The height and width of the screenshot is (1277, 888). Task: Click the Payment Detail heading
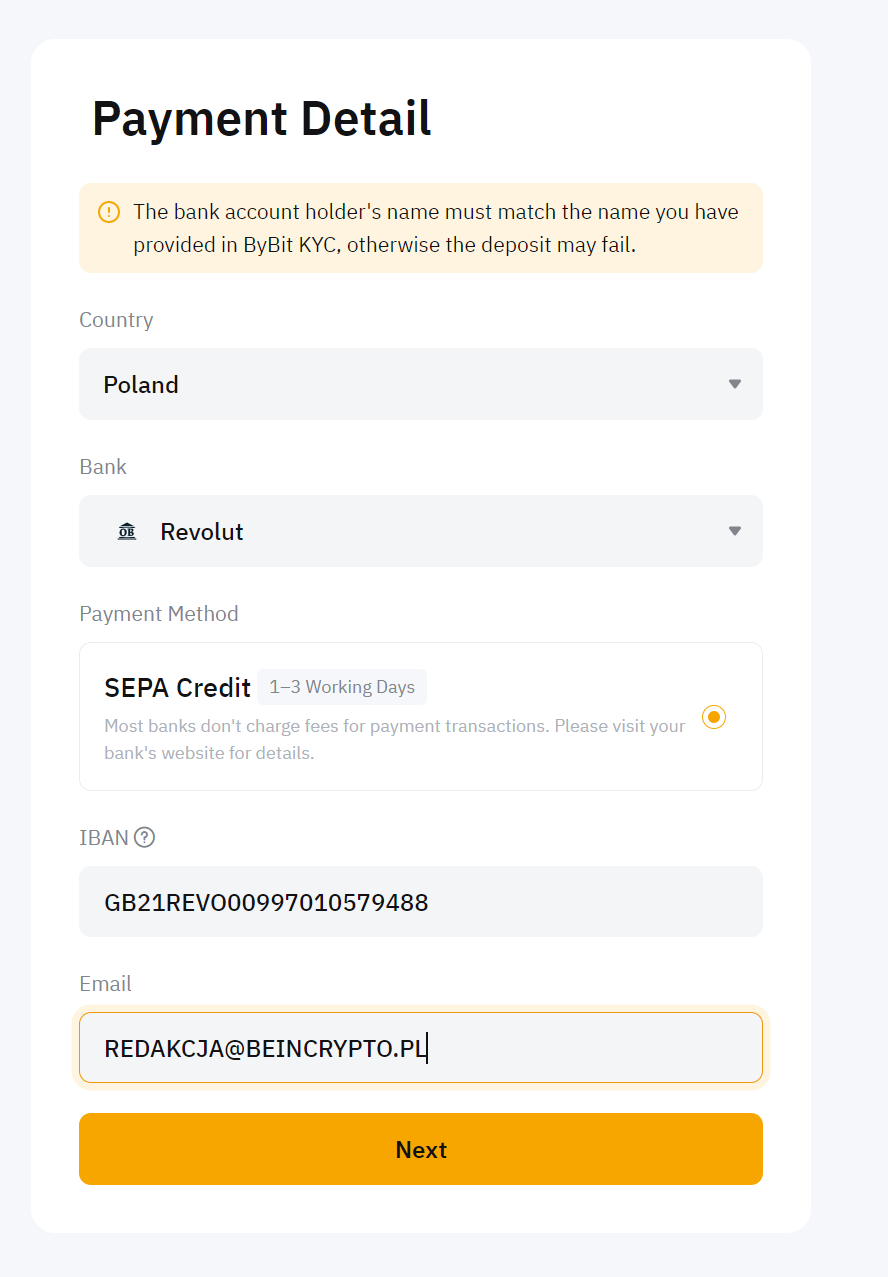[x=262, y=118]
